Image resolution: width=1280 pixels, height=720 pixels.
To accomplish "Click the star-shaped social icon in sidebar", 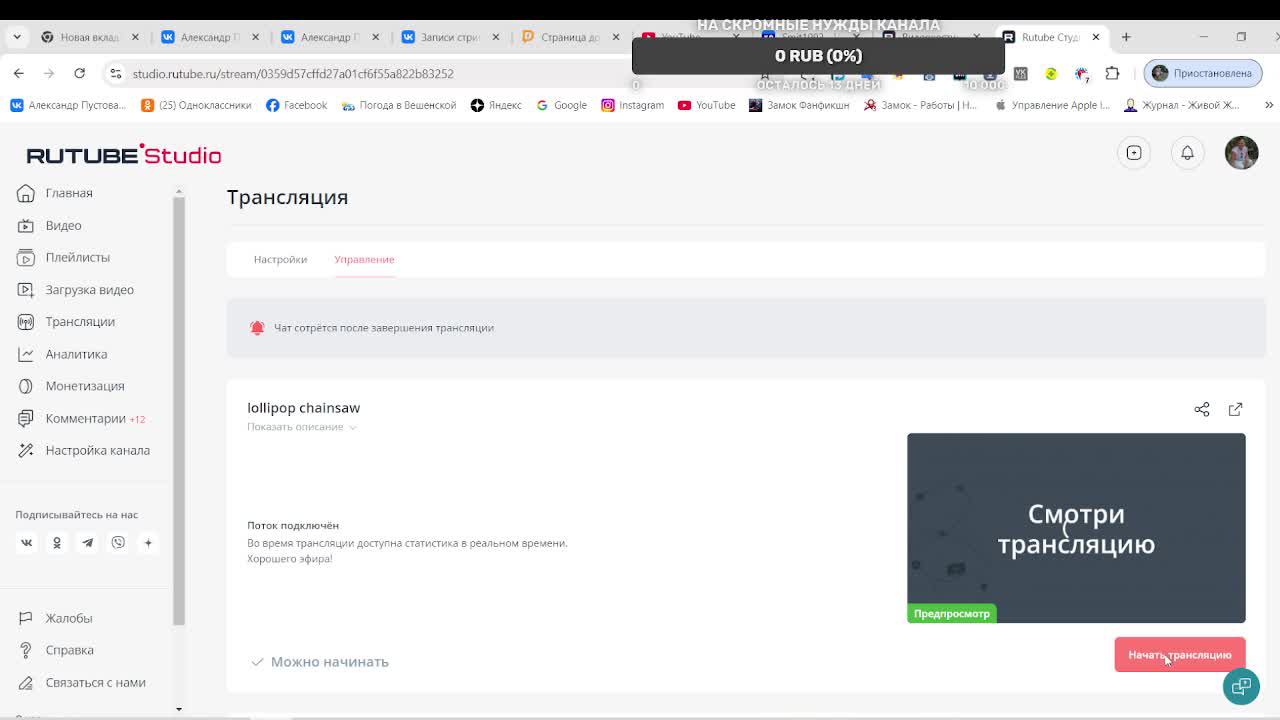I will [148, 543].
